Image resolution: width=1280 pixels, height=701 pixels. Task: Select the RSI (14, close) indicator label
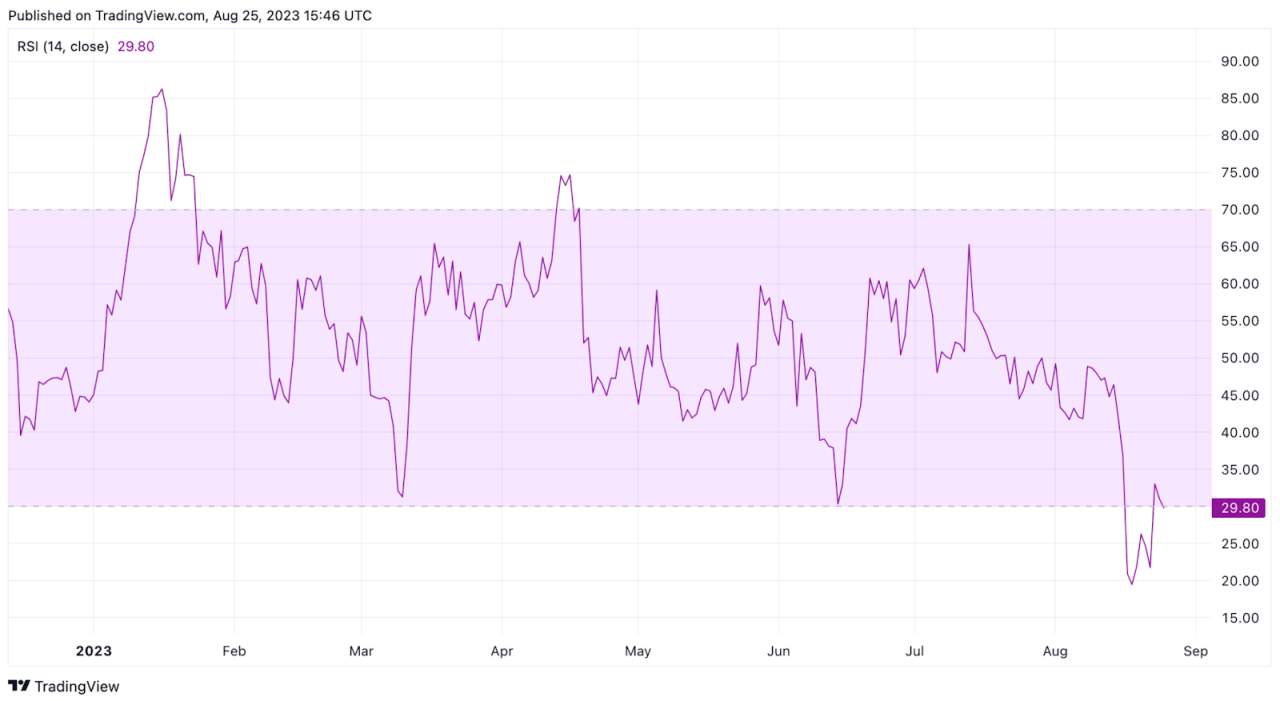click(x=63, y=46)
